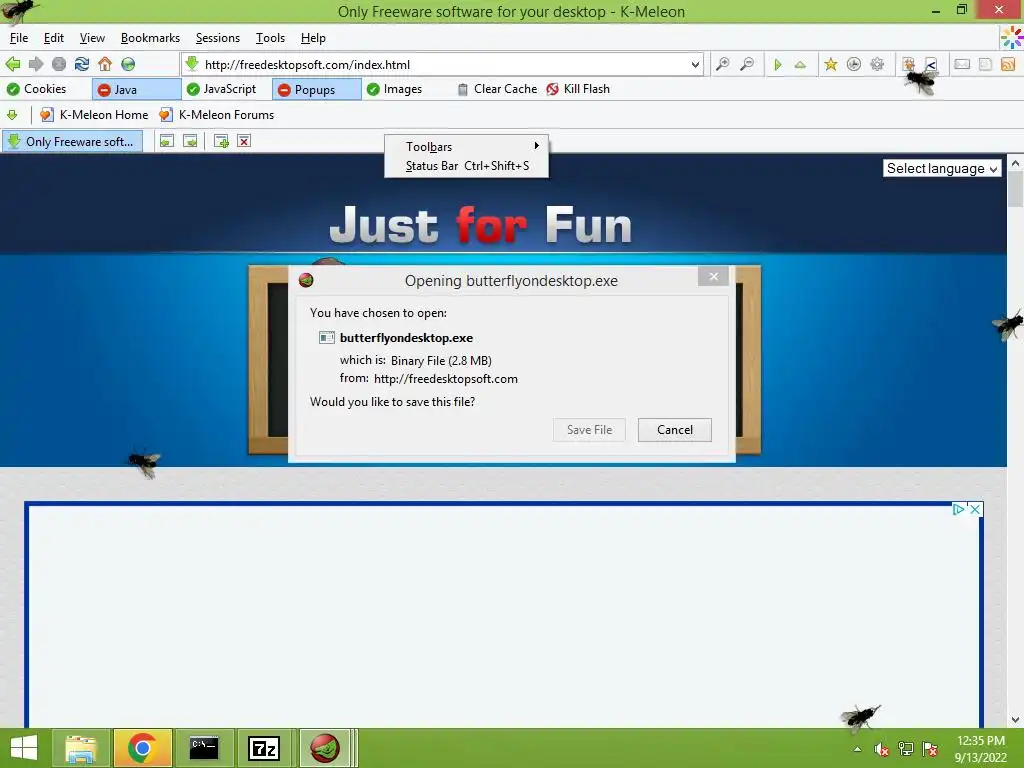The height and width of the screenshot is (768, 1024).
Task: Click the scrollbar down arrow
Action: [1015, 720]
